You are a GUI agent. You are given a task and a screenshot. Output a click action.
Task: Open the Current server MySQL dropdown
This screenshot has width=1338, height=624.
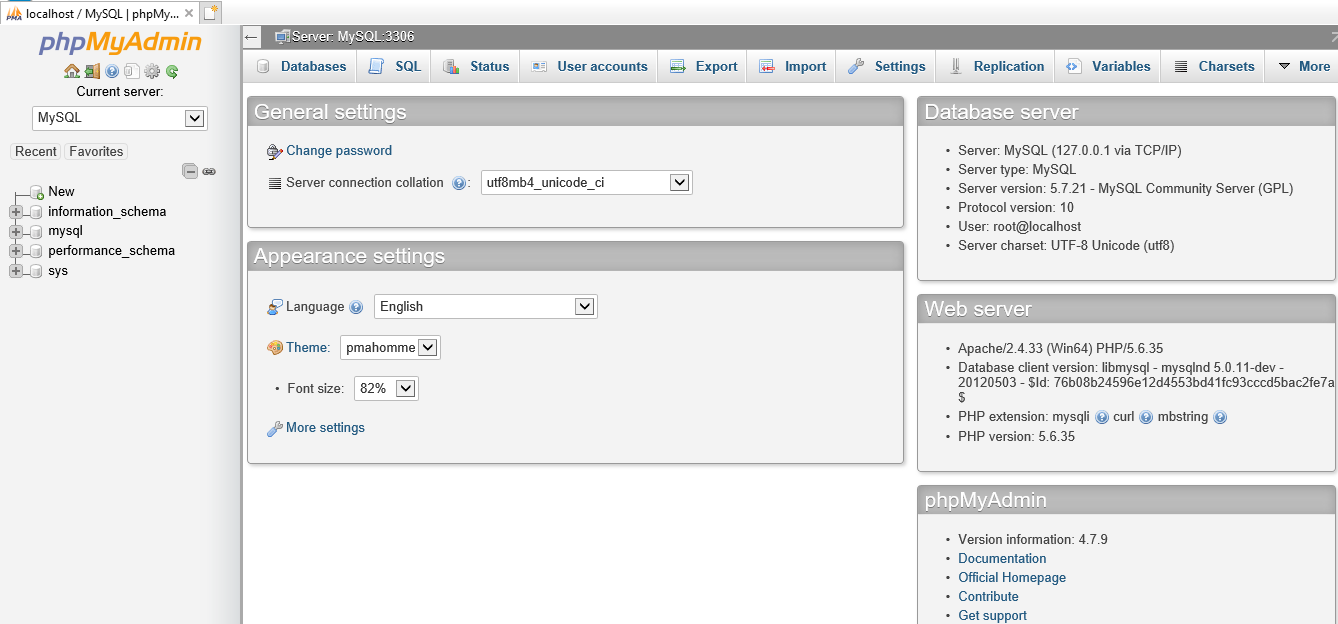(x=120, y=118)
